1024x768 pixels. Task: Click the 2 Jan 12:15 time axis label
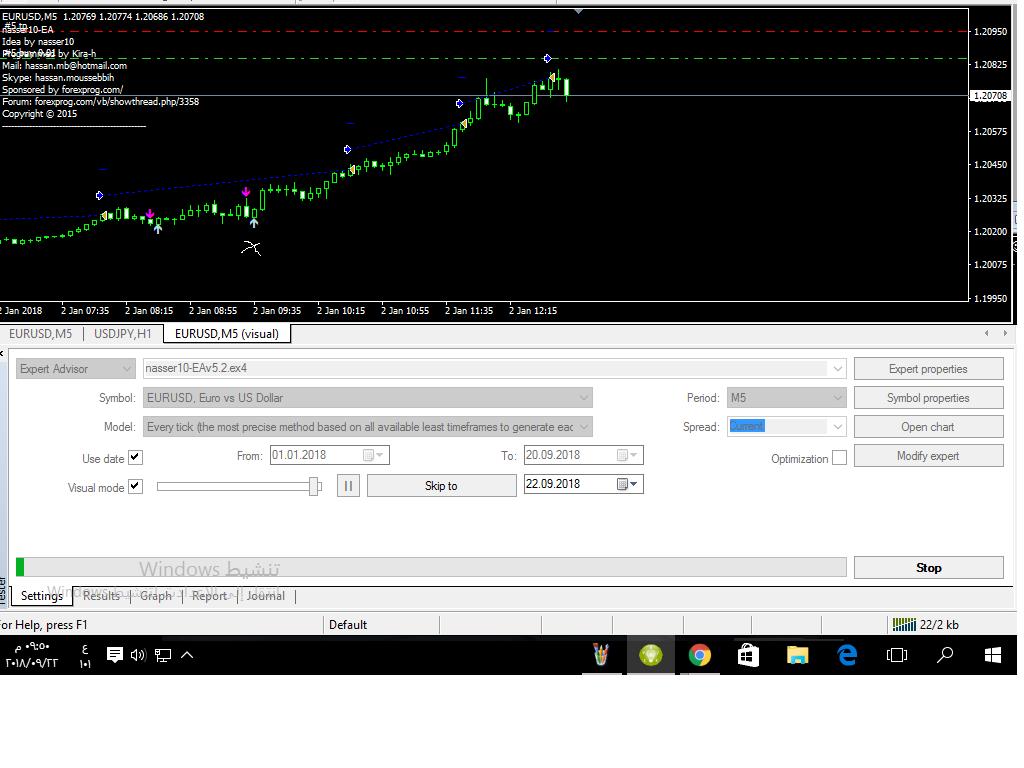coord(533,311)
